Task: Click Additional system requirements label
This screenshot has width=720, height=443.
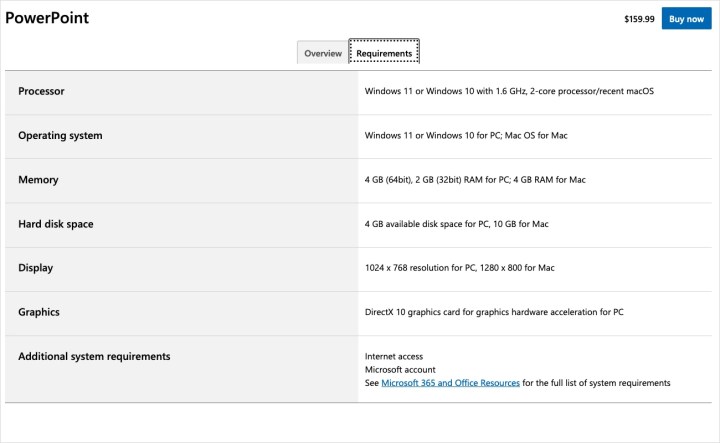Action: pos(94,356)
